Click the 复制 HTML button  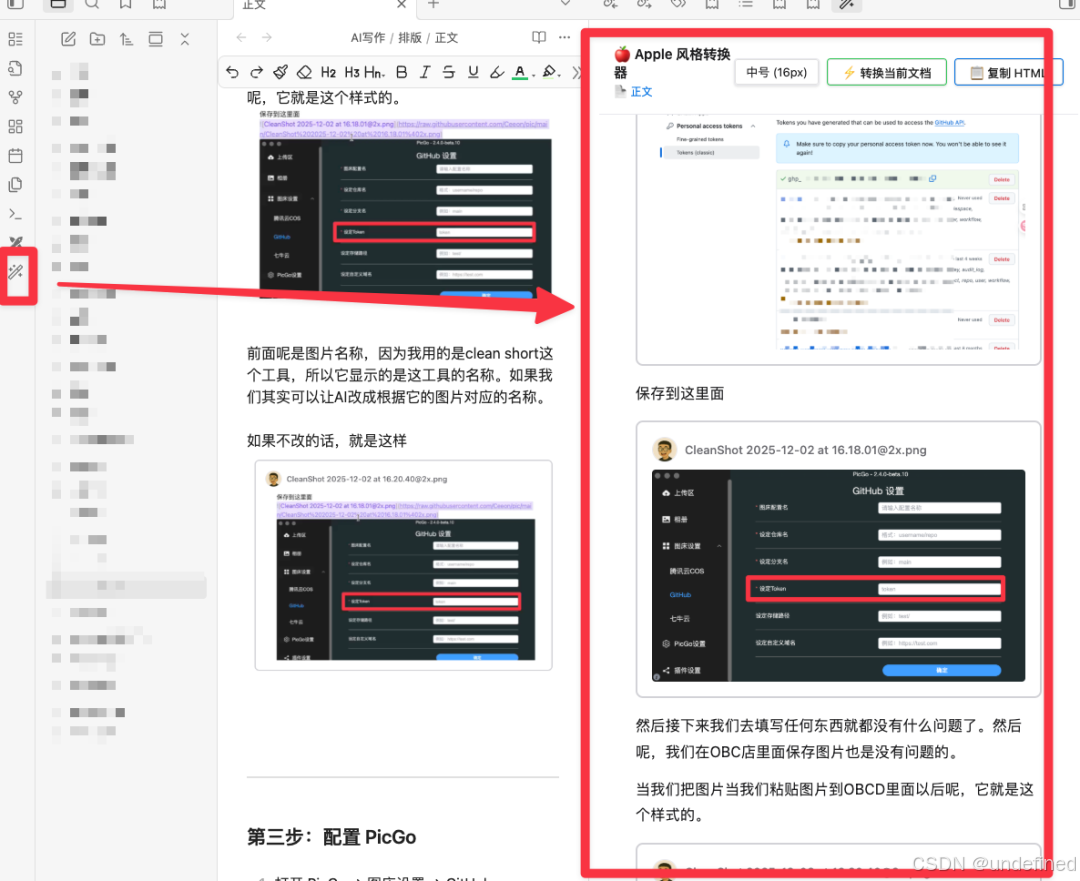click(1009, 72)
